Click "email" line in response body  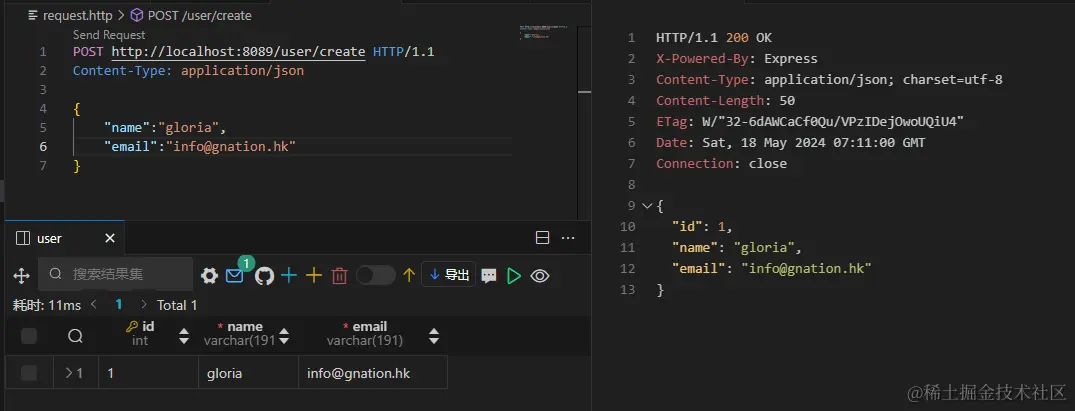(771, 268)
